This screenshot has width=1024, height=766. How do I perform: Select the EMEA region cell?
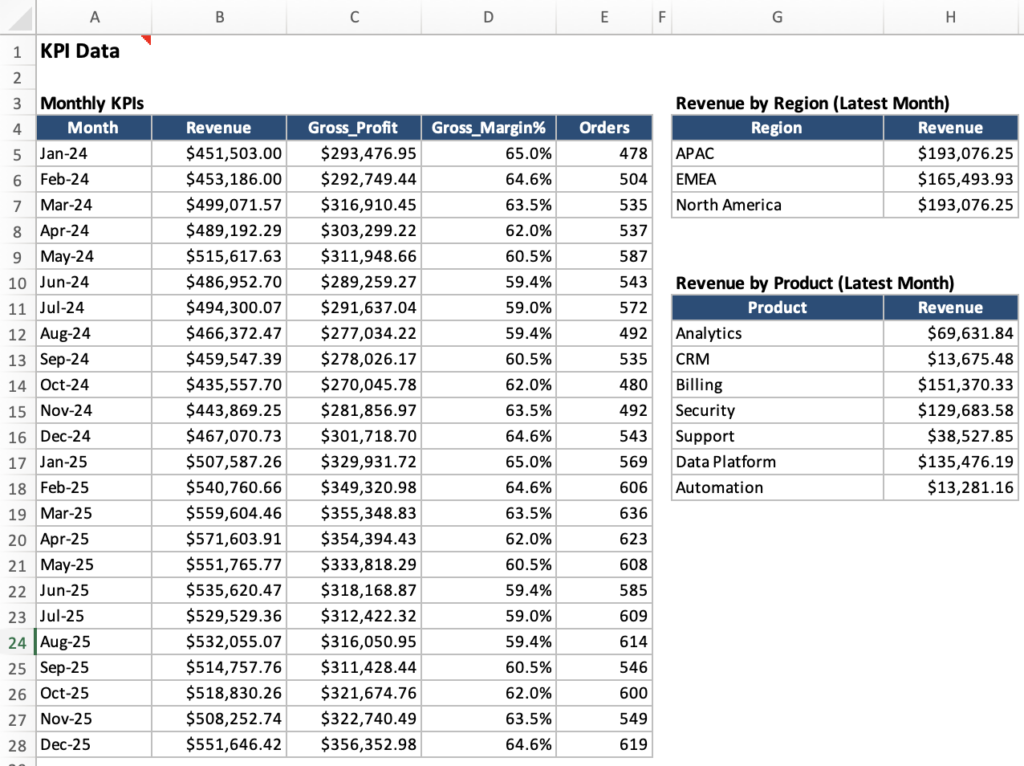pos(776,180)
